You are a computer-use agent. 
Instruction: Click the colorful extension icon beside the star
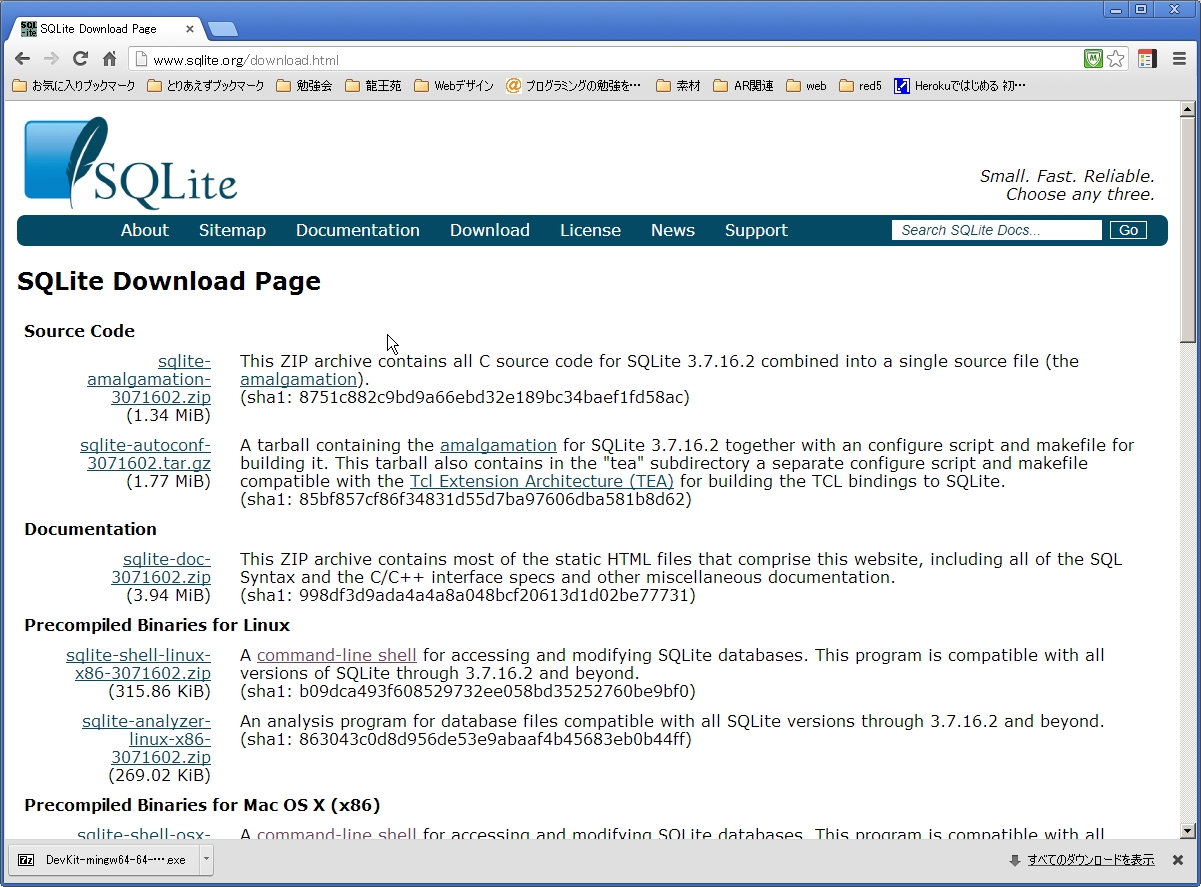click(1146, 59)
